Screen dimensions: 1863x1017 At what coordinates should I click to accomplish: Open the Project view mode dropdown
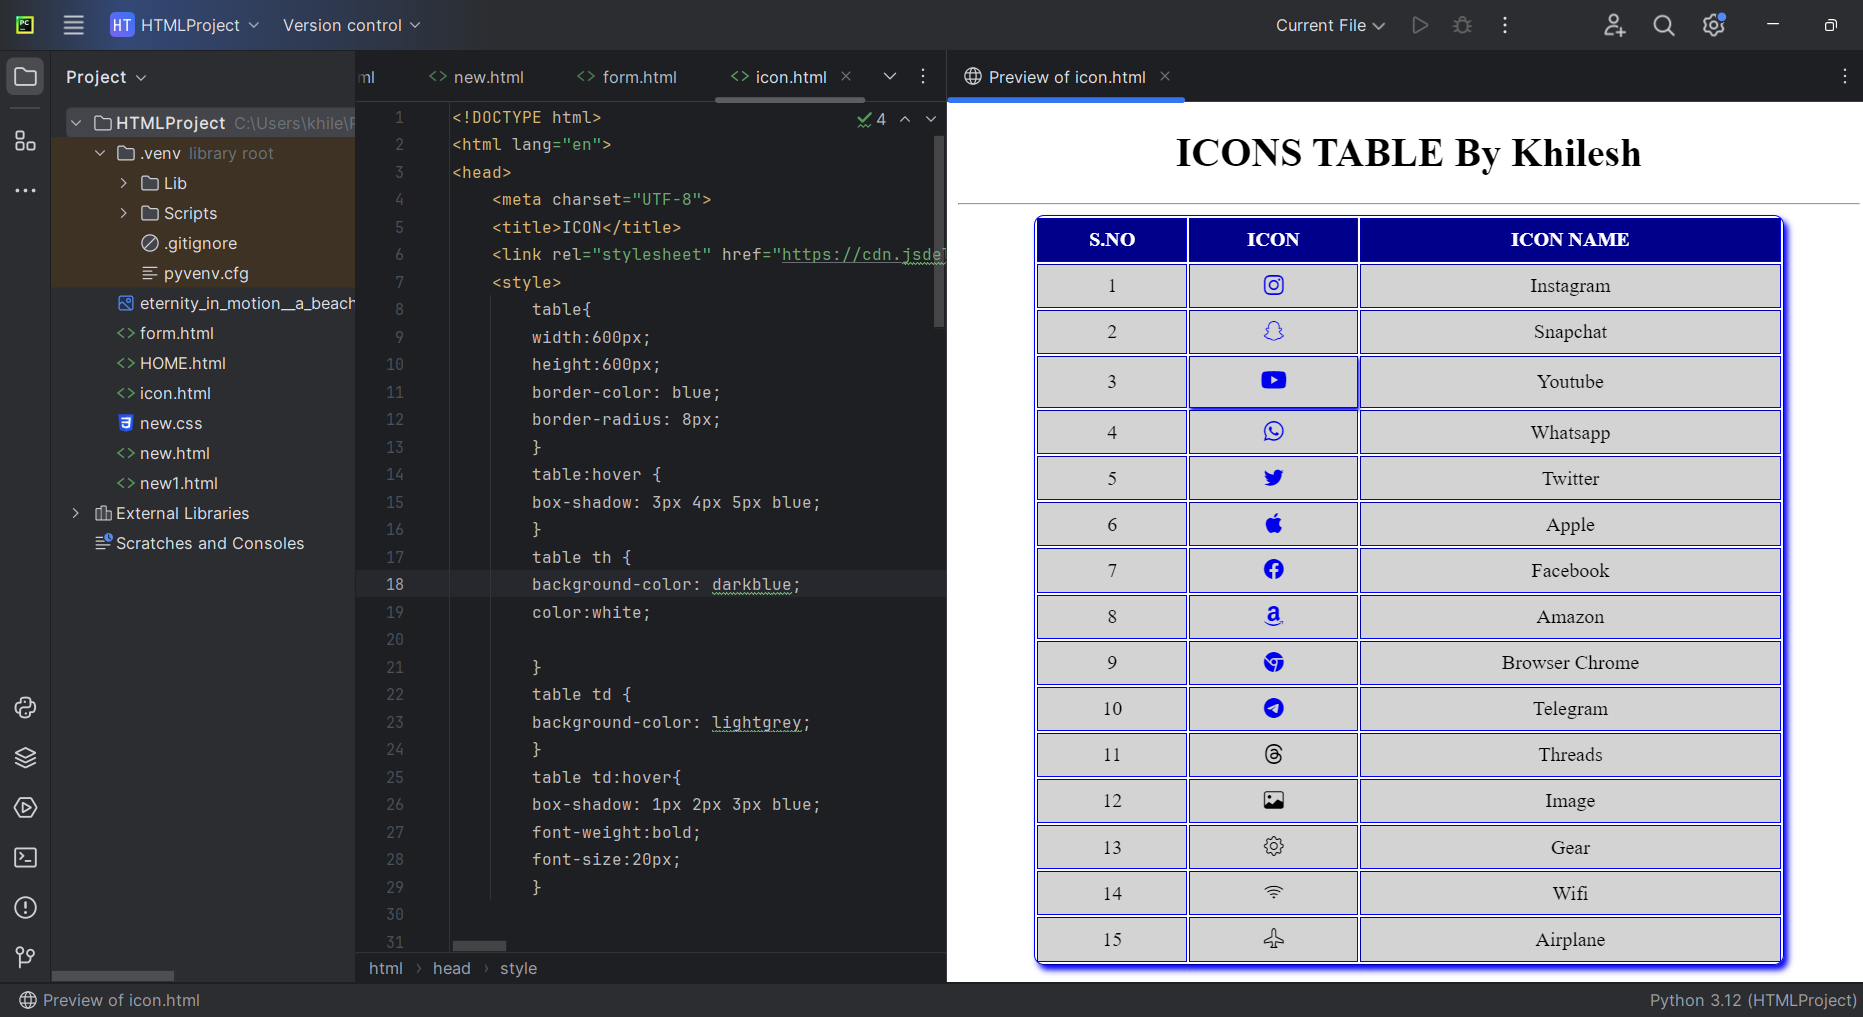[x=106, y=77]
